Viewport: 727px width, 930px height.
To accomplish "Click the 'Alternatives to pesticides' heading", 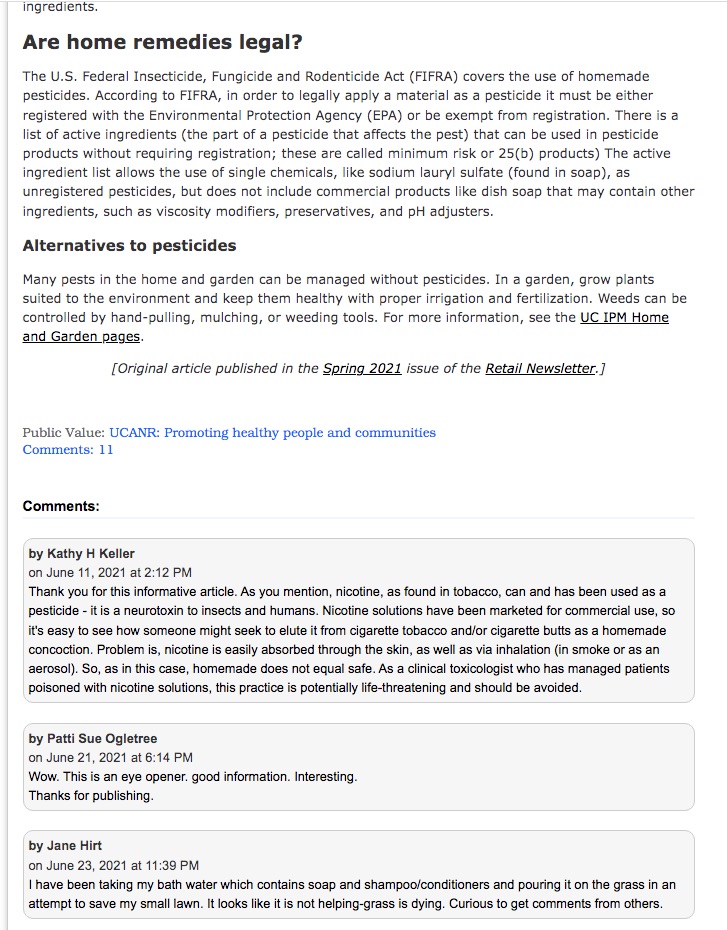I will (129, 246).
